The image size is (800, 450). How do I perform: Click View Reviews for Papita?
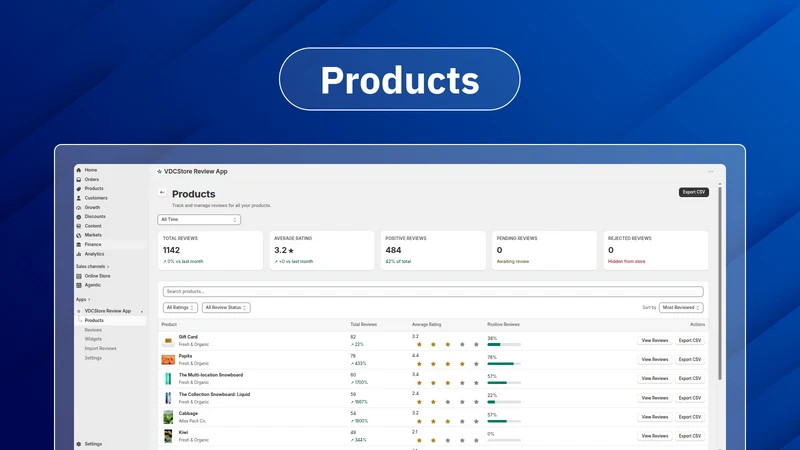655,360
